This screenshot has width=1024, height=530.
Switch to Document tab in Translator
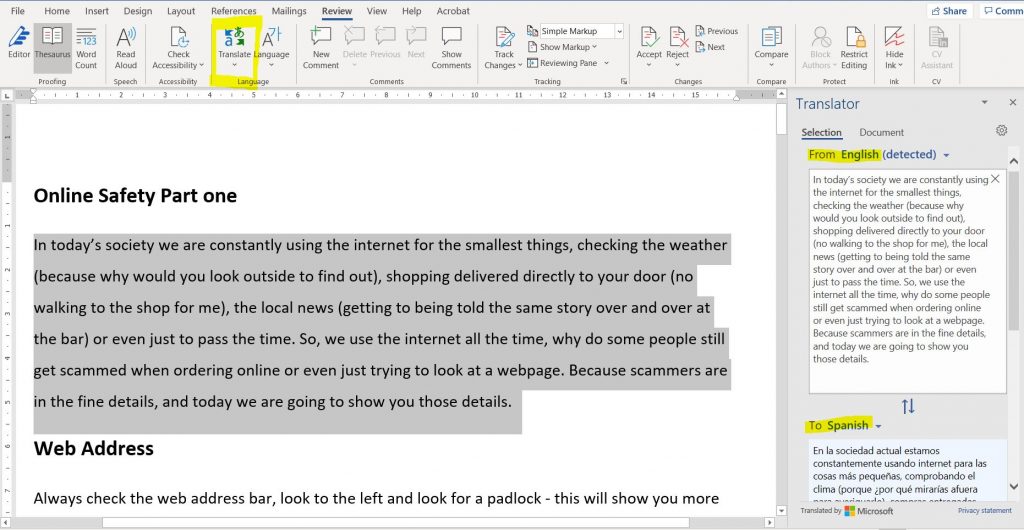tap(881, 132)
